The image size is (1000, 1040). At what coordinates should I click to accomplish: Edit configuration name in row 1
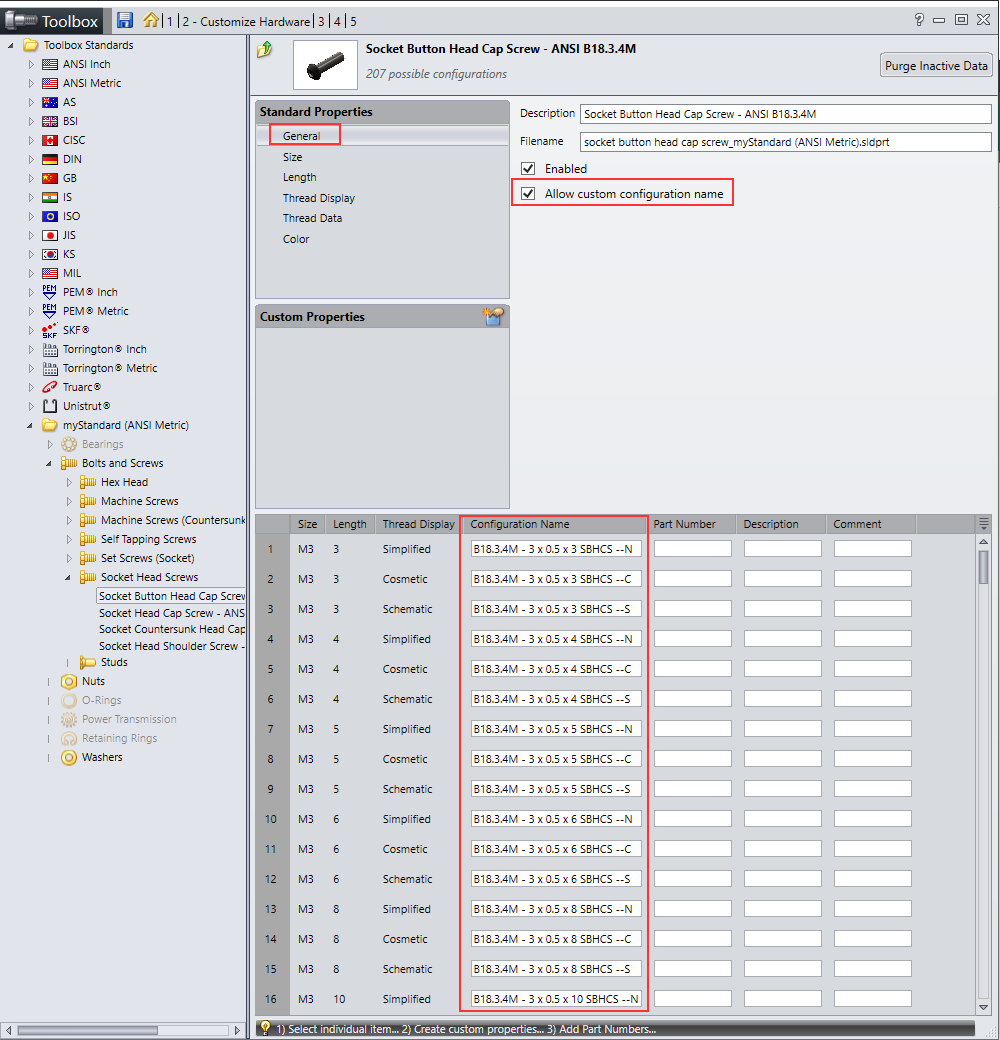click(556, 549)
